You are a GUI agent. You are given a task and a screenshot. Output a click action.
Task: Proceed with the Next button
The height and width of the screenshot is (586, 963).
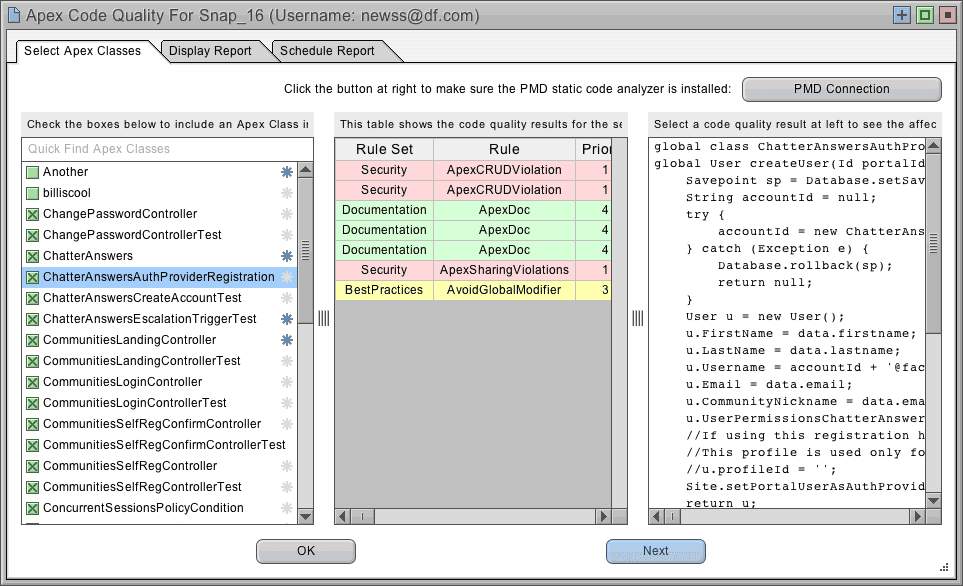coord(656,551)
